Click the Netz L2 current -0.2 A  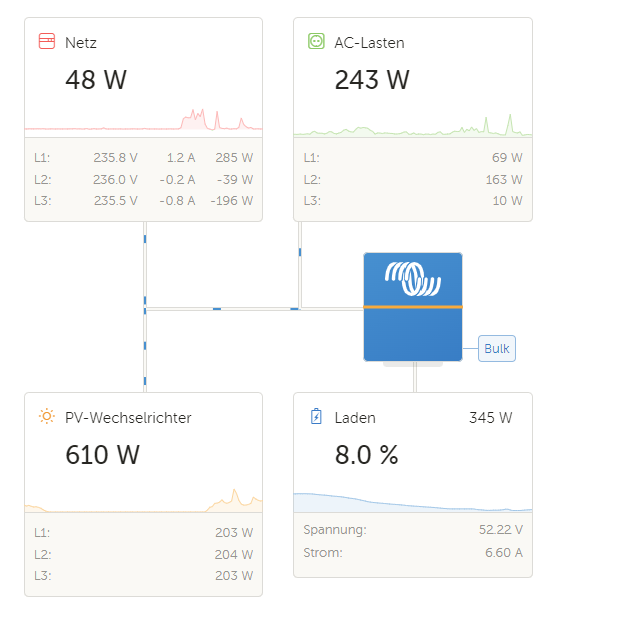177,179
